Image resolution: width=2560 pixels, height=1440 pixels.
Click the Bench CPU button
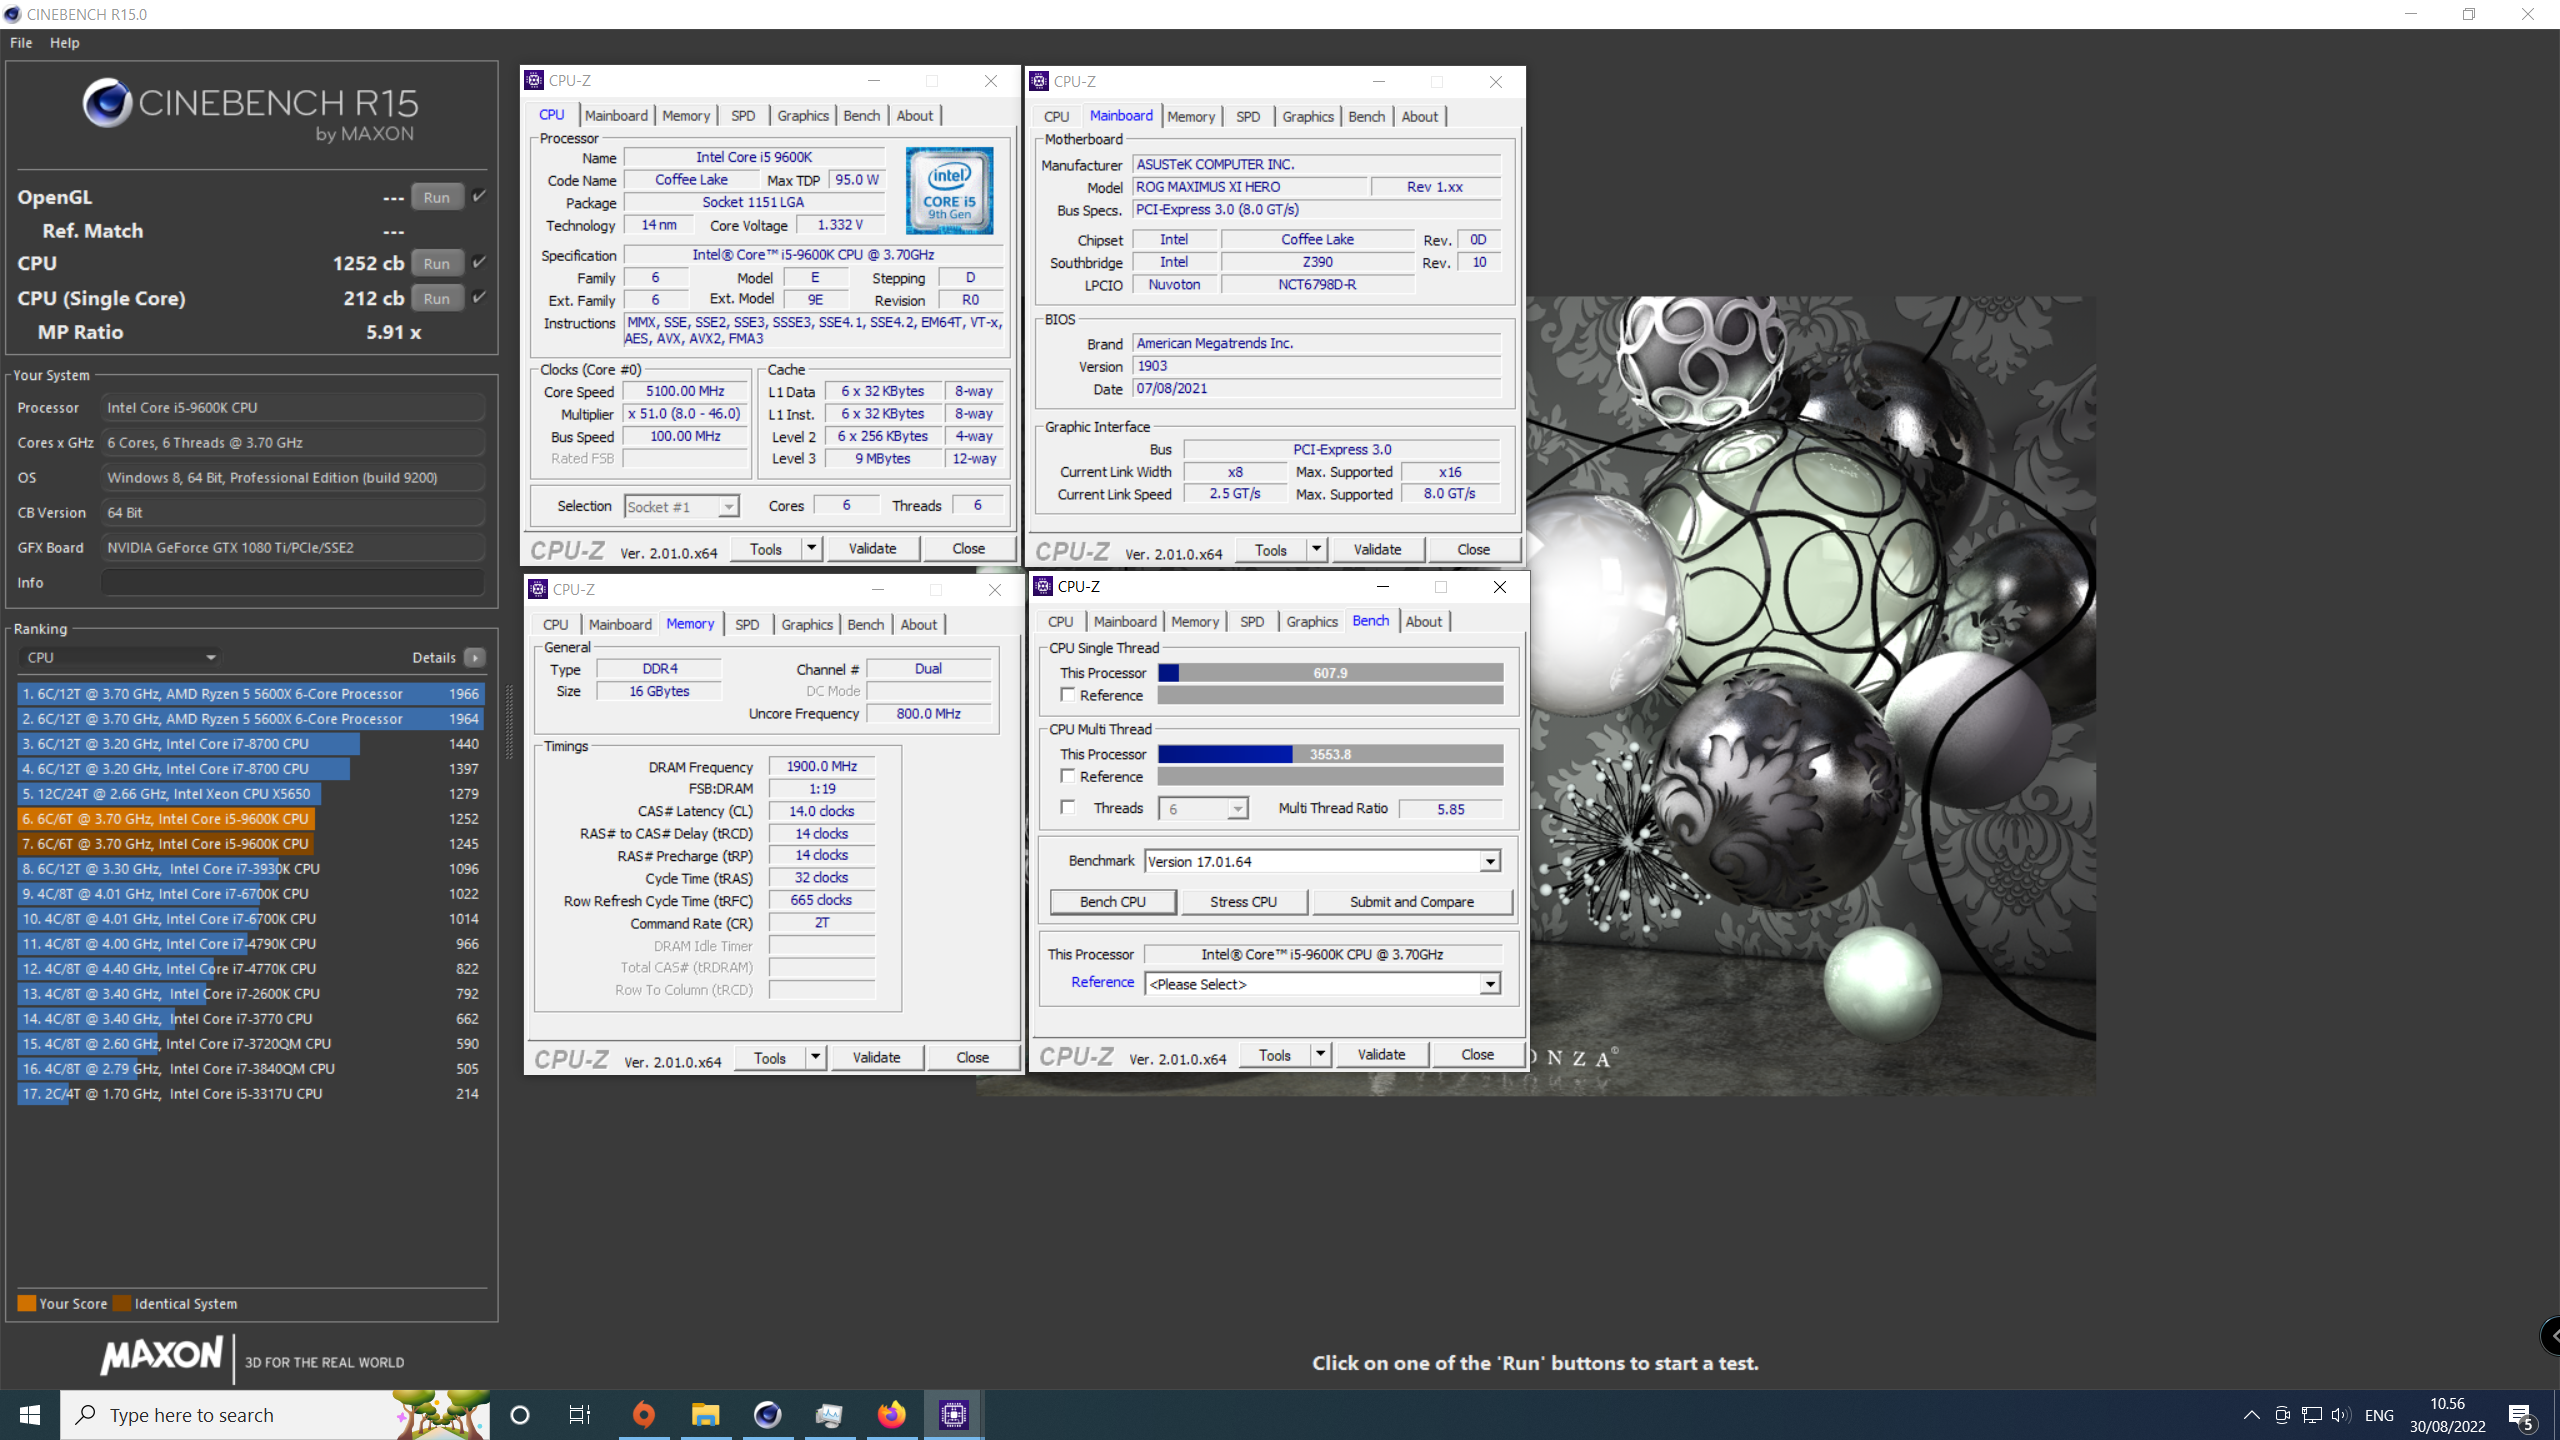1113,901
